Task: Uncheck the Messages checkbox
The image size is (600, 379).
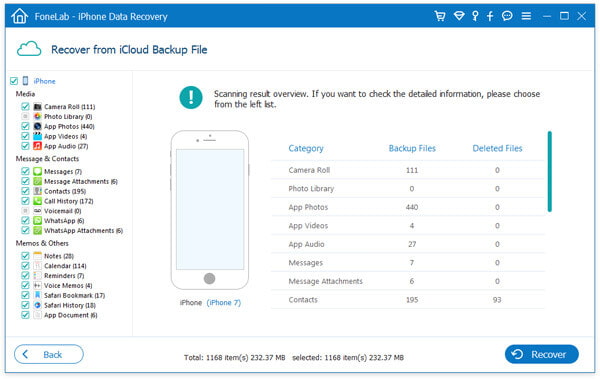Action: point(25,172)
